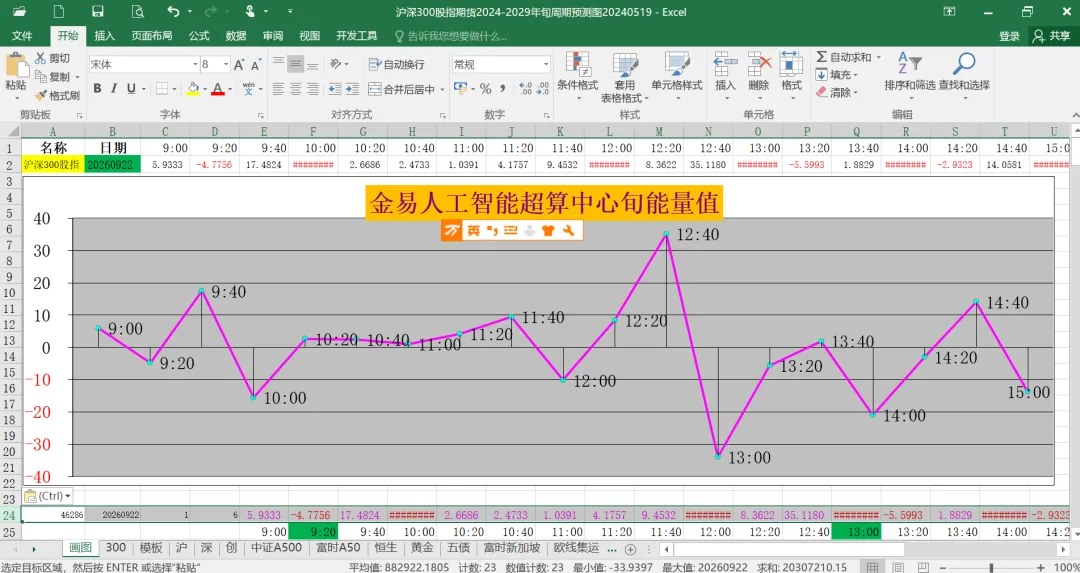
Task: Switch to 插入 Insert tab
Action: 105,36
